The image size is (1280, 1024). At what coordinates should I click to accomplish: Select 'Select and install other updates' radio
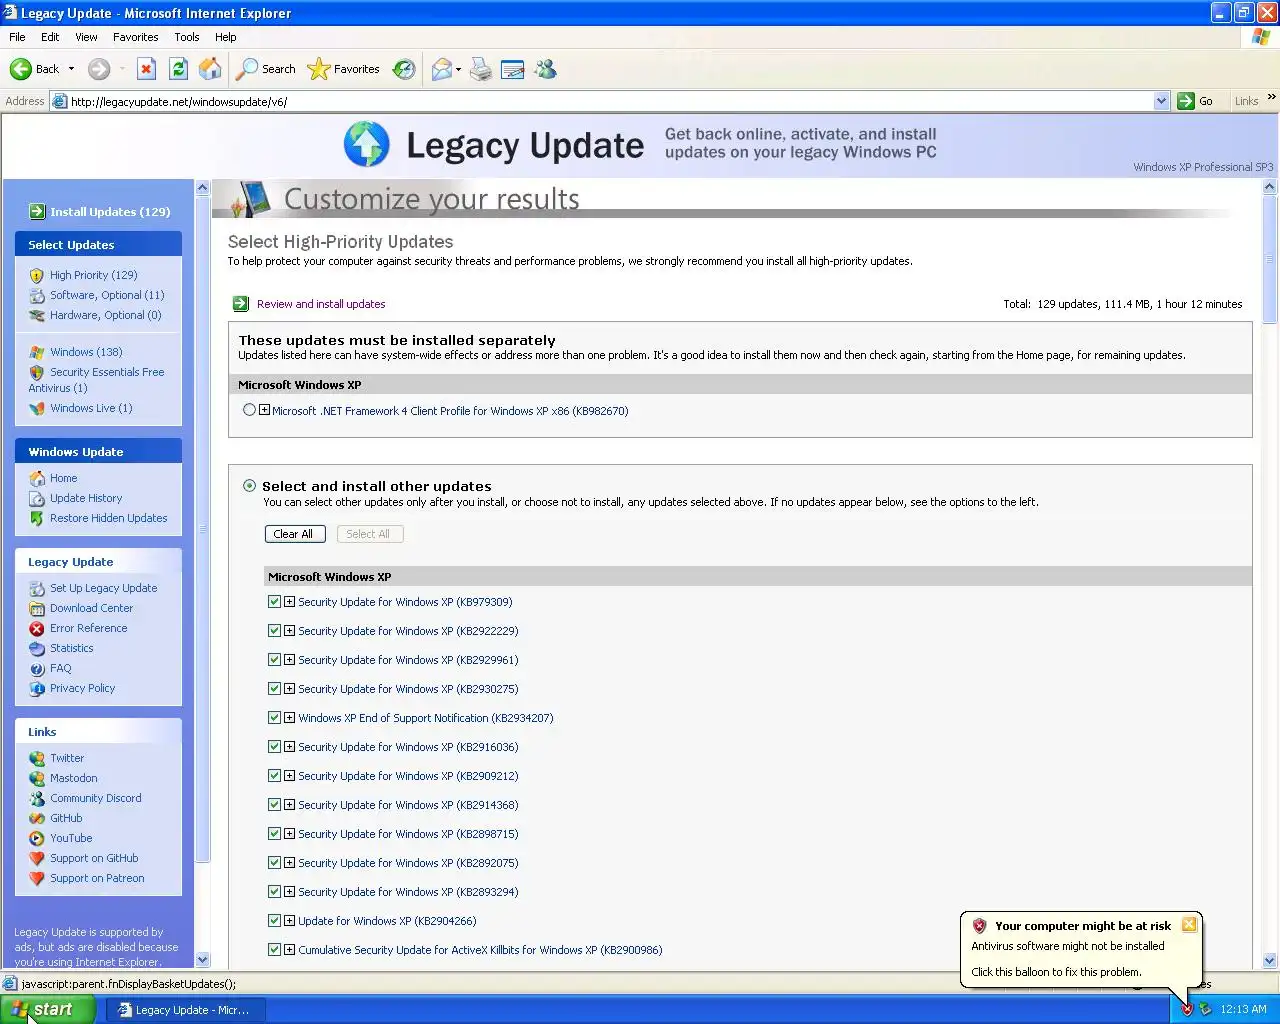tap(249, 486)
